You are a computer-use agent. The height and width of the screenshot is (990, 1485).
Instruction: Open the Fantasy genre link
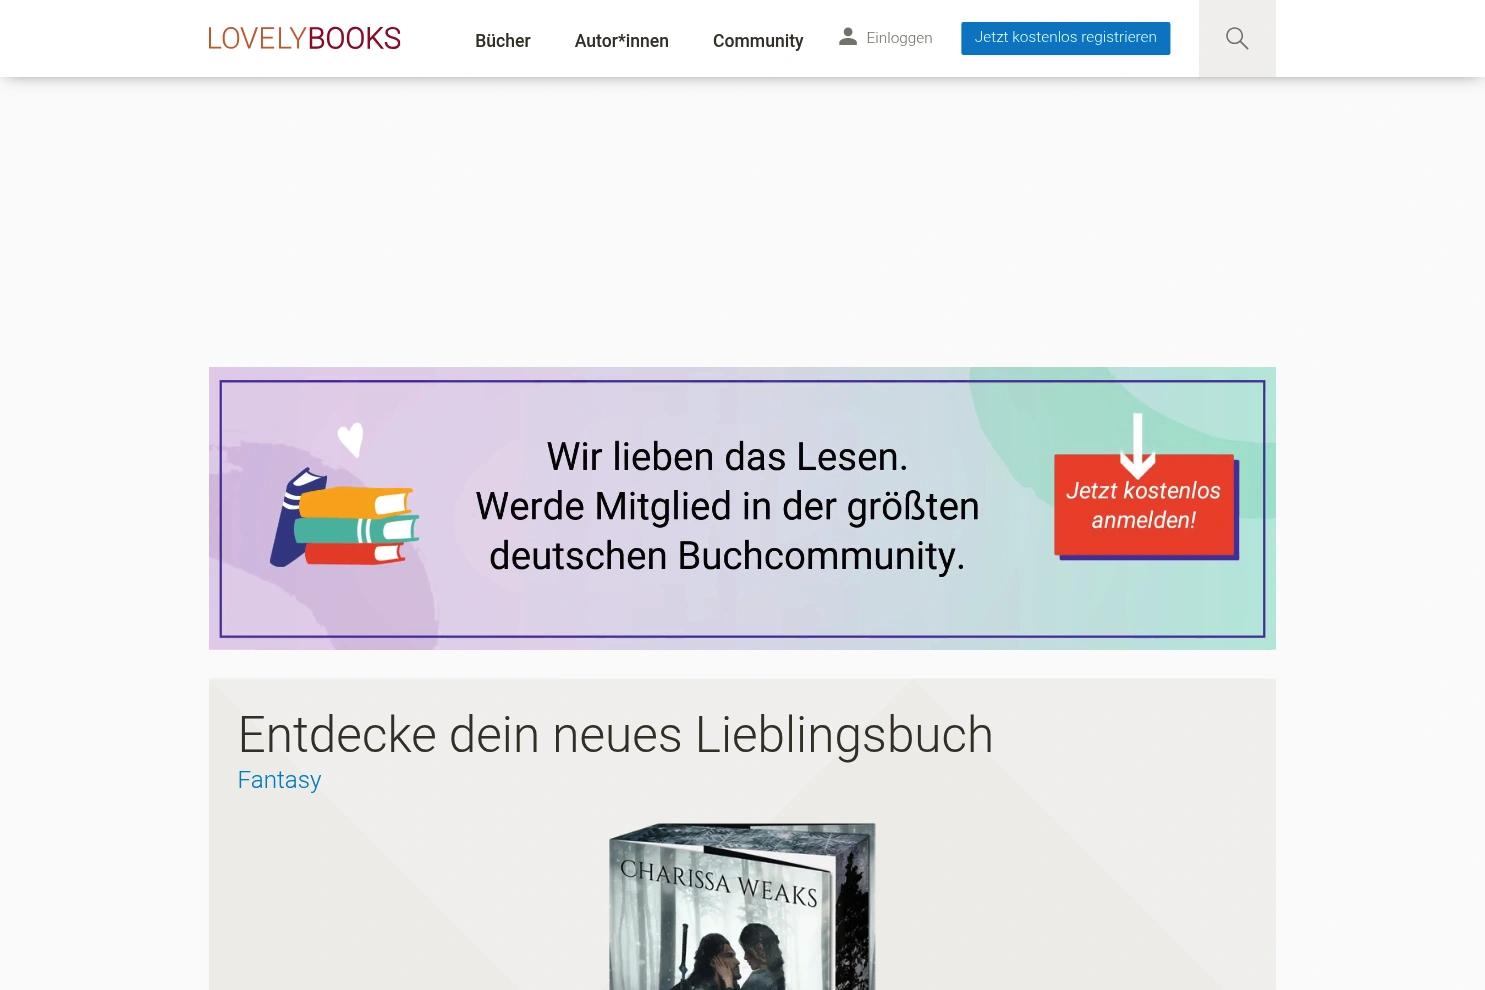click(x=279, y=780)
